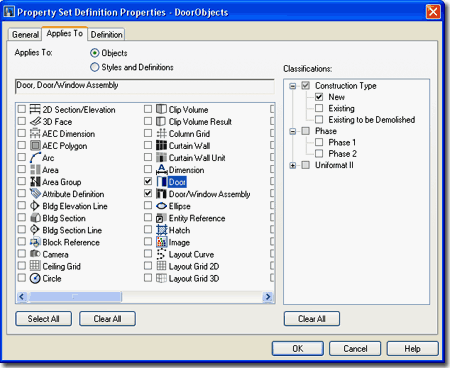Click the Bldg Section icon
Image resolution: width=450 pixels, height=368 pixels.
[35, 218]
